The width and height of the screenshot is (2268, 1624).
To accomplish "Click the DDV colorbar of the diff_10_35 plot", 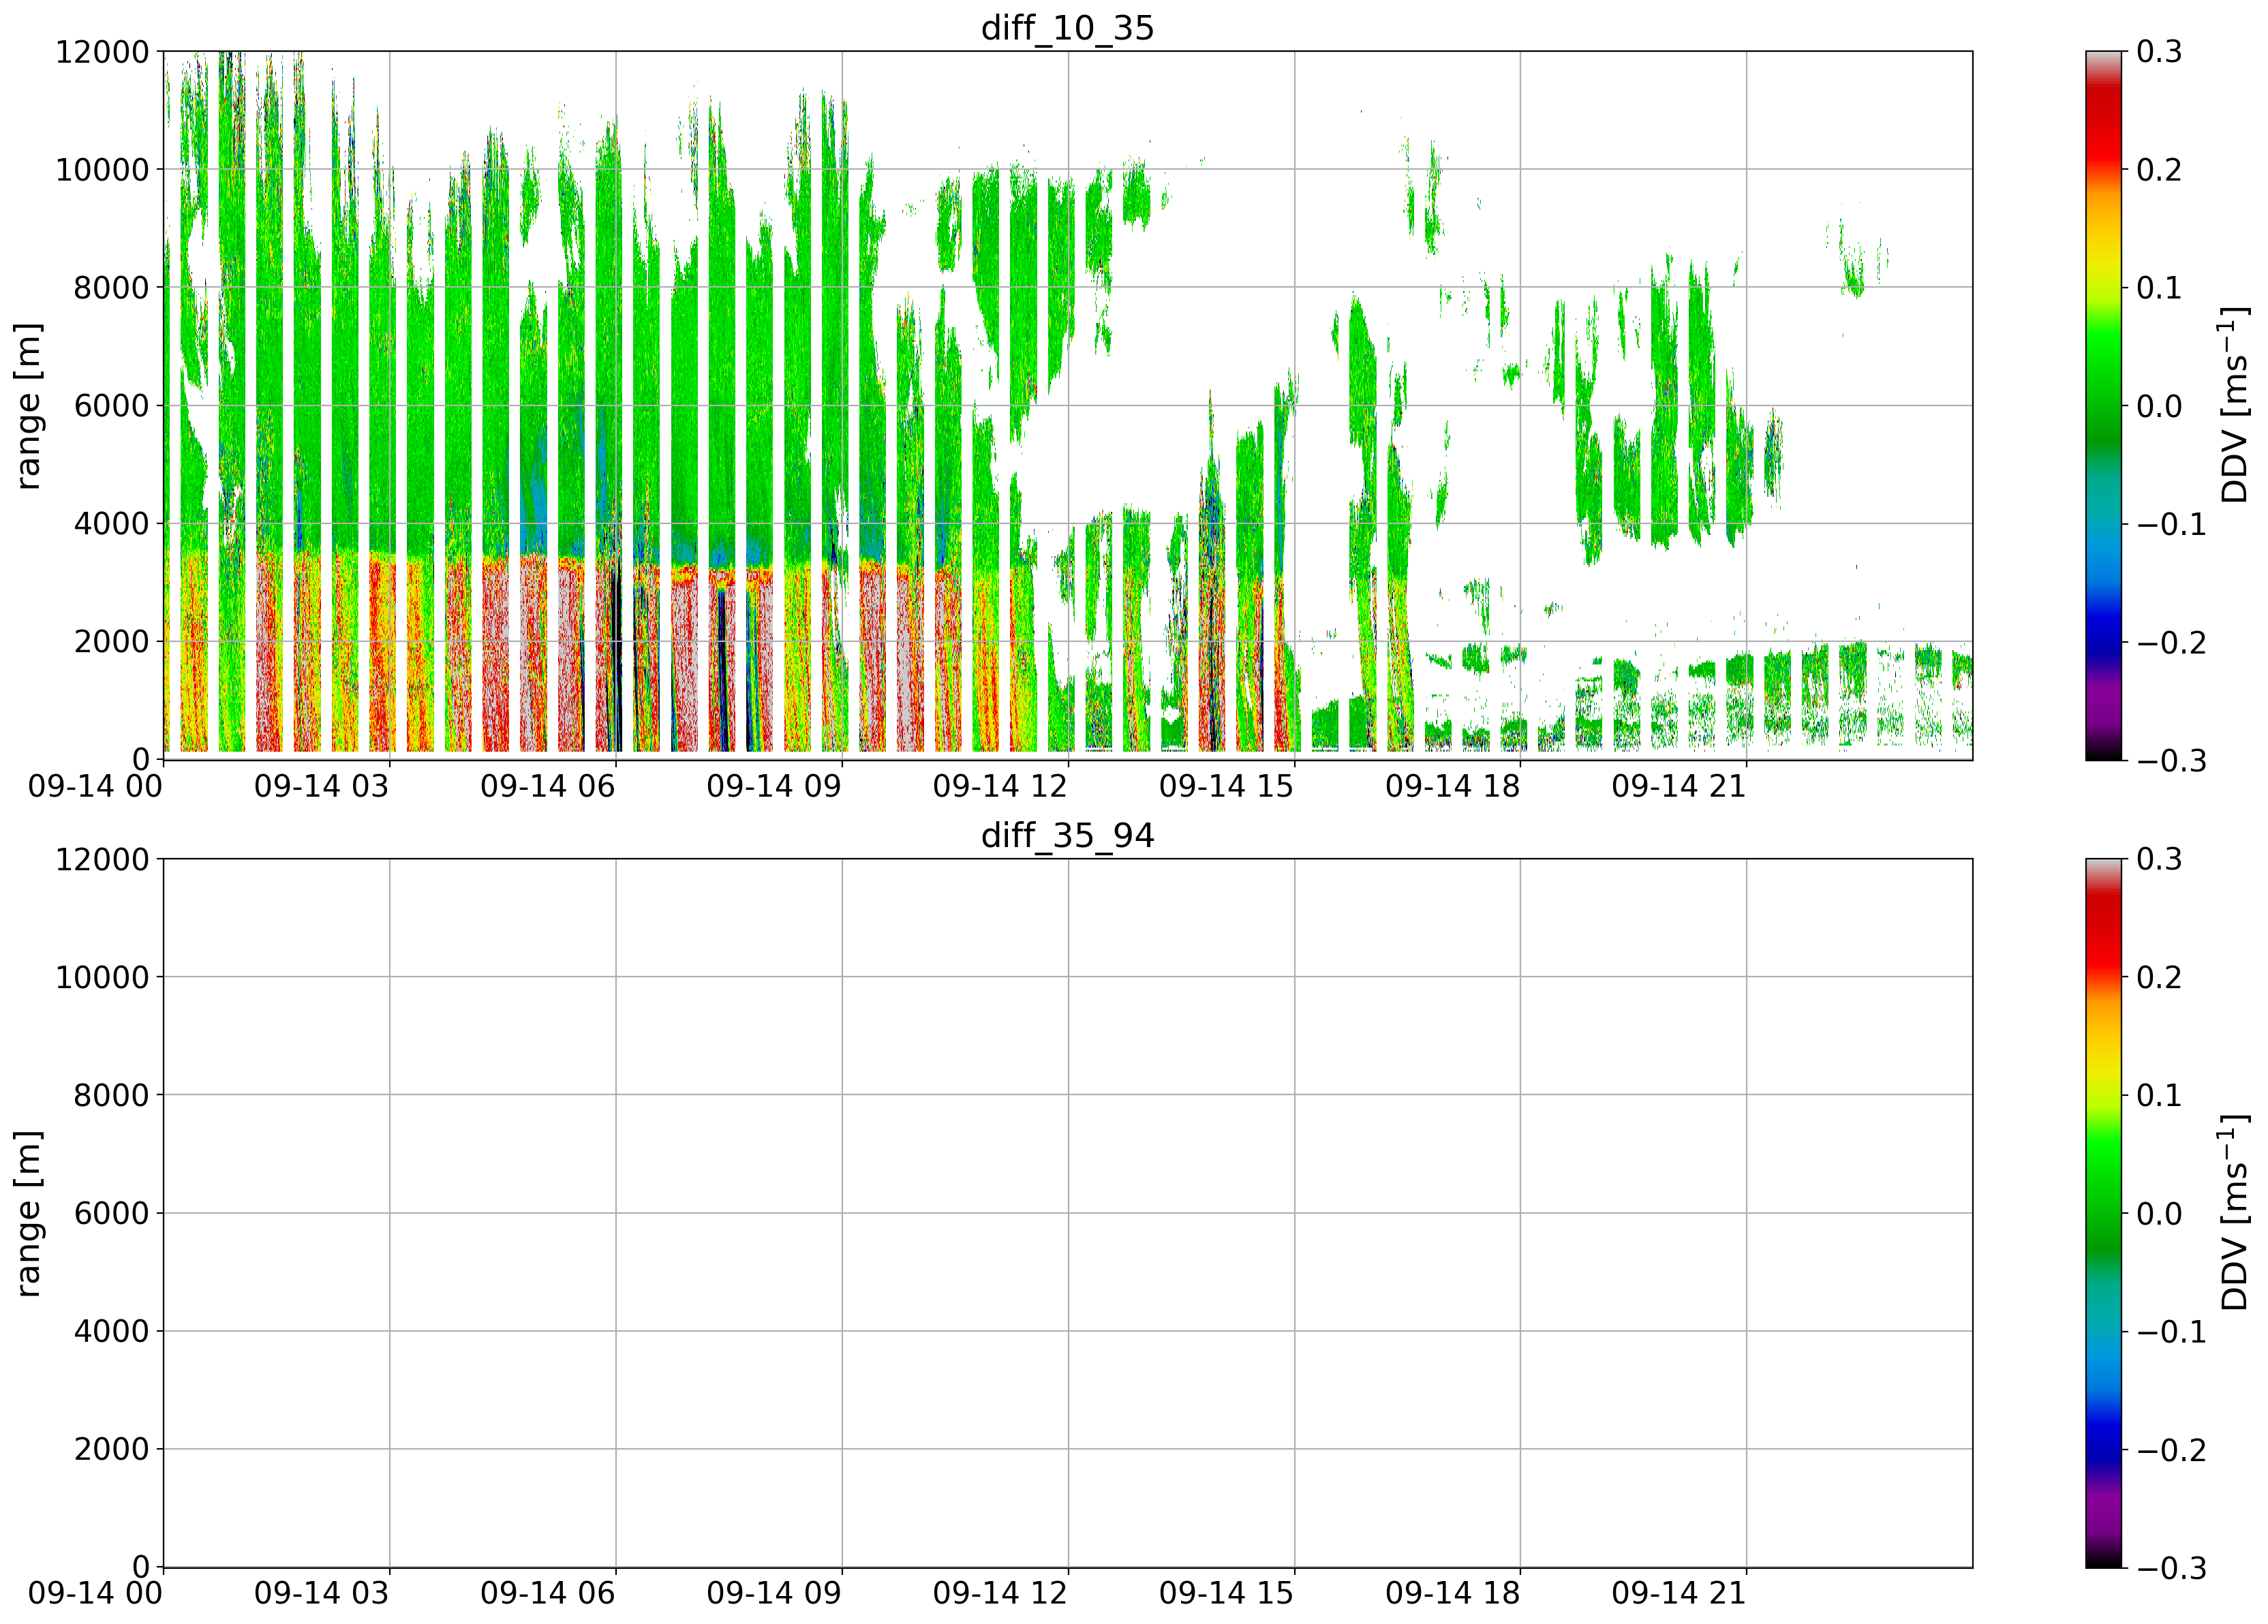I will click(2103, 406).
